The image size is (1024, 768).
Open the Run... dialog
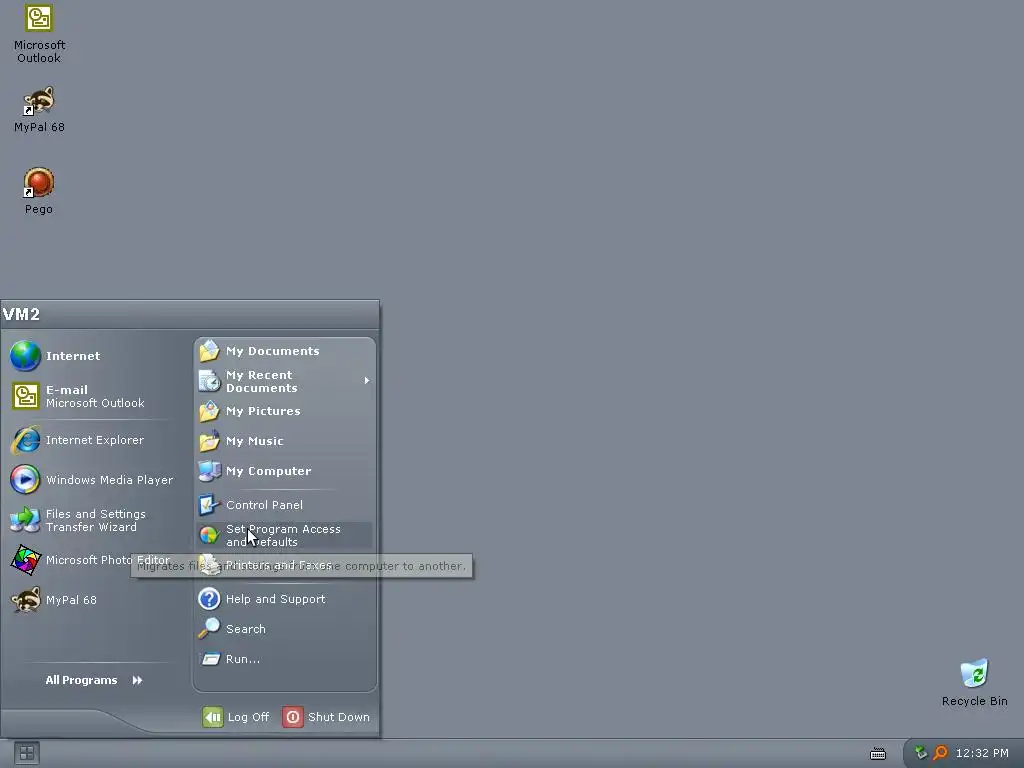[285, 659]
